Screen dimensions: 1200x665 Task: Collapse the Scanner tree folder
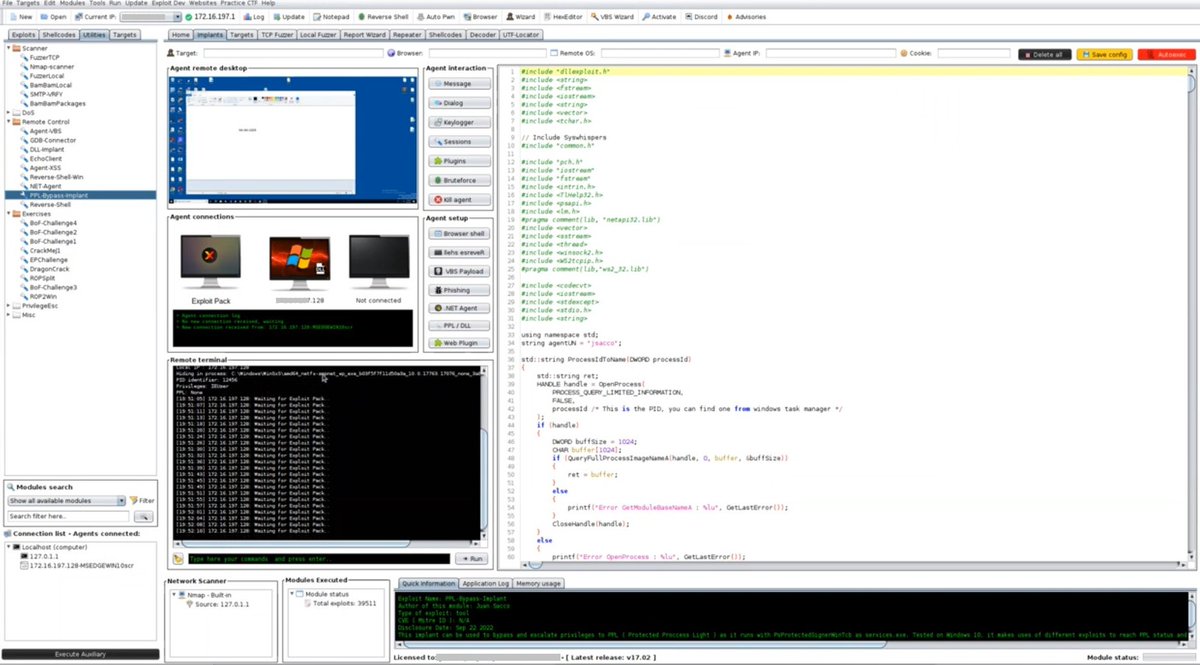[x=11, y=47]
